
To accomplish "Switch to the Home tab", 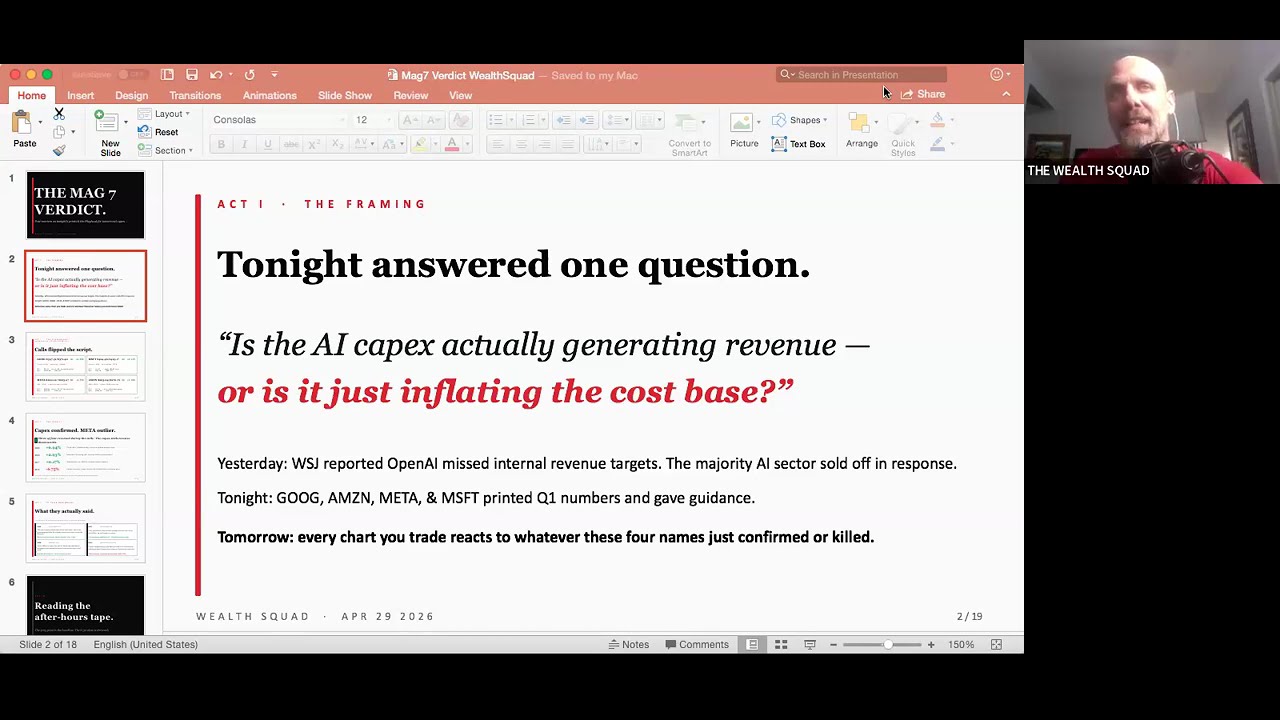I will 31,95.
